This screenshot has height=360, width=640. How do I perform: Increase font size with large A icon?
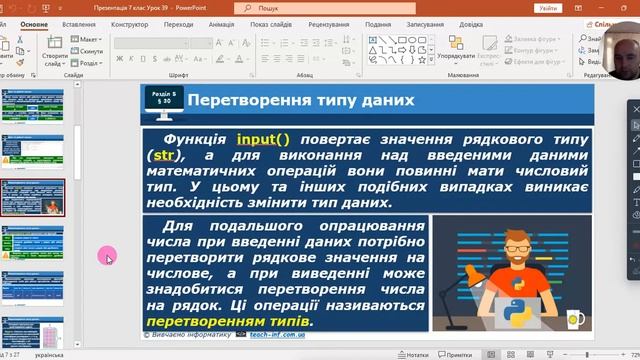point(219,43)
